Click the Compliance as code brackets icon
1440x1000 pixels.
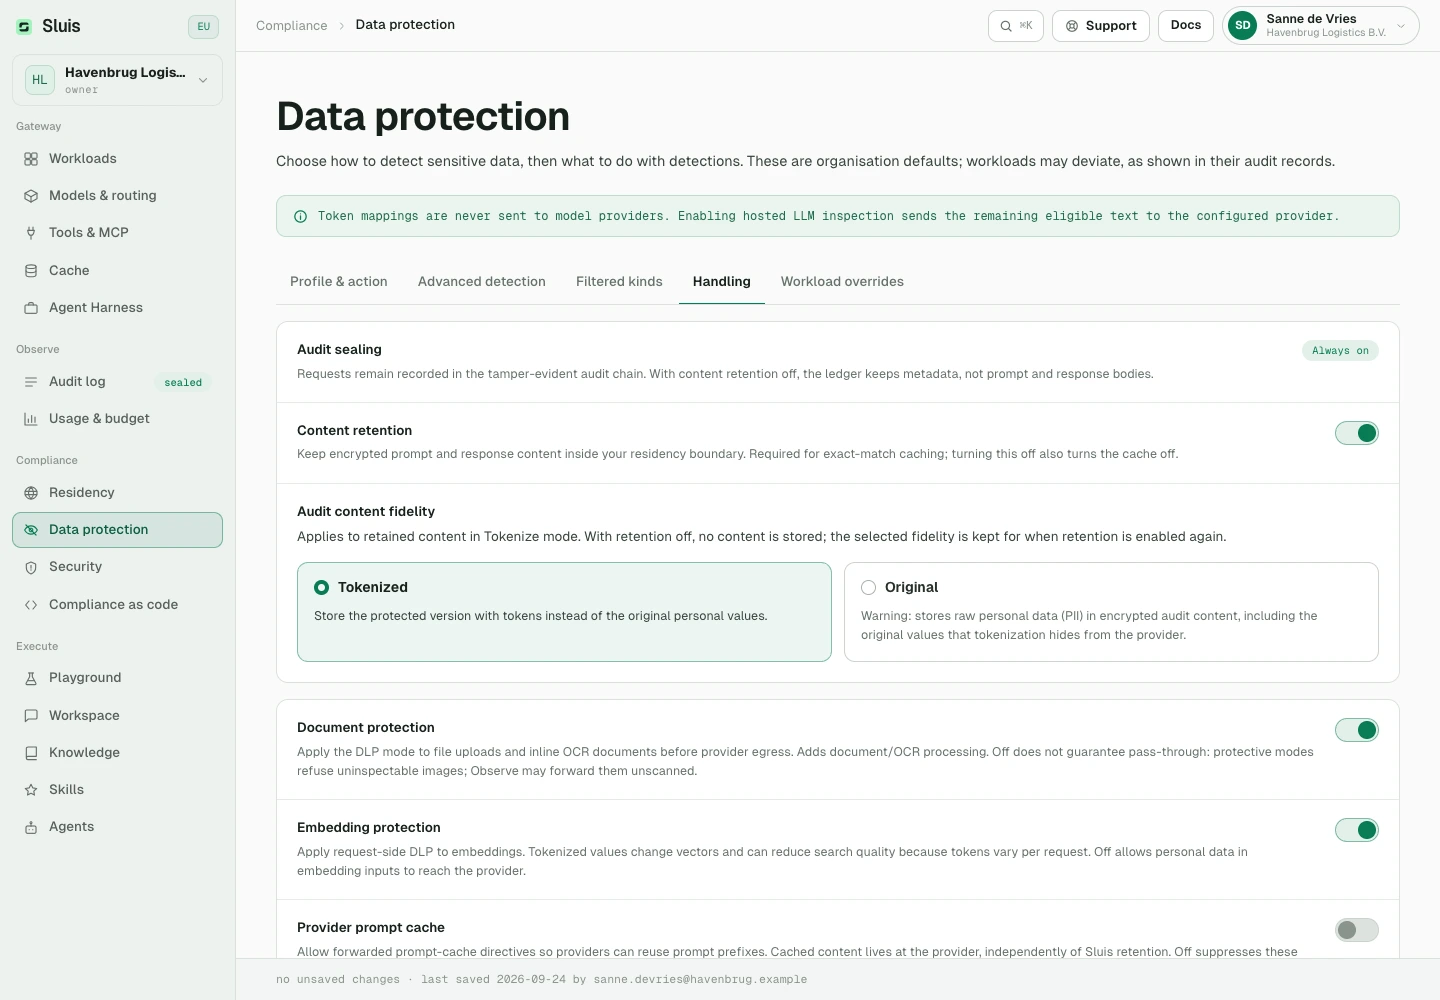[31, 605]
